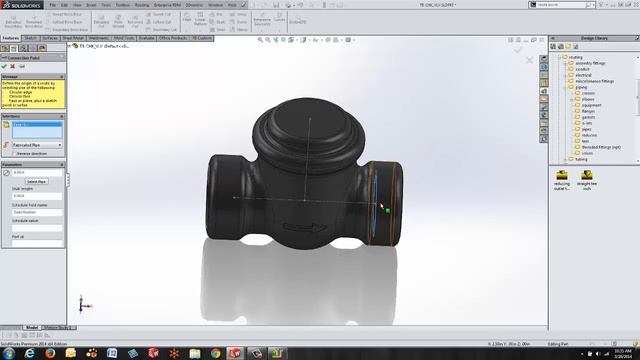Screen dimensions: 640x360
Task: Open the Hole Wizard tool
Action: coord(118,22)
